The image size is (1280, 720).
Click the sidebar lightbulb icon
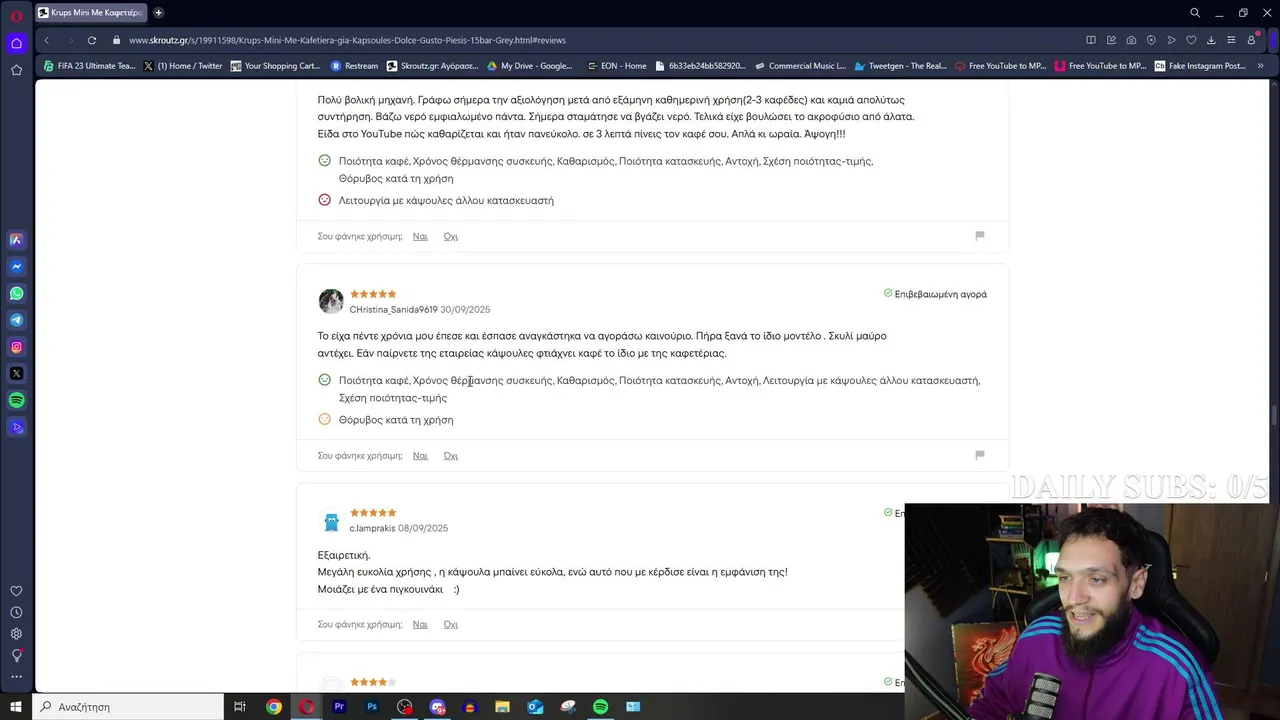point(16,655)
